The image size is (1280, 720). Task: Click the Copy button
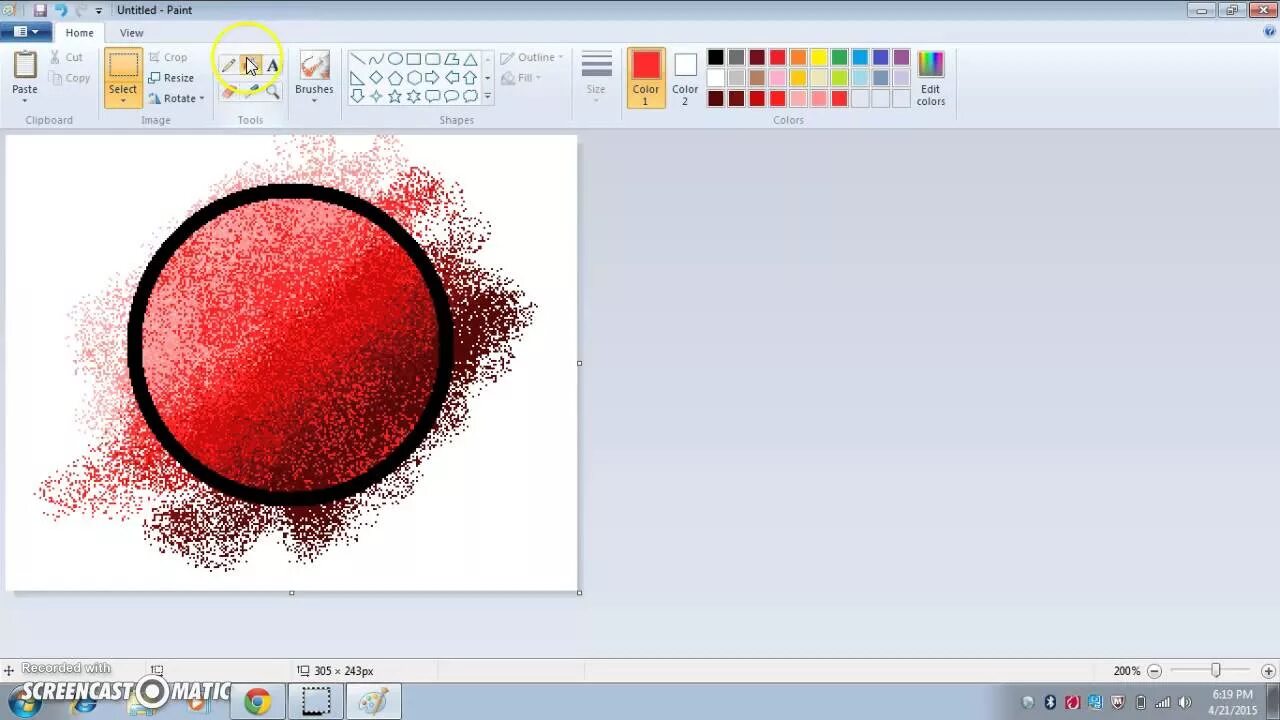(x=69, y=78)
